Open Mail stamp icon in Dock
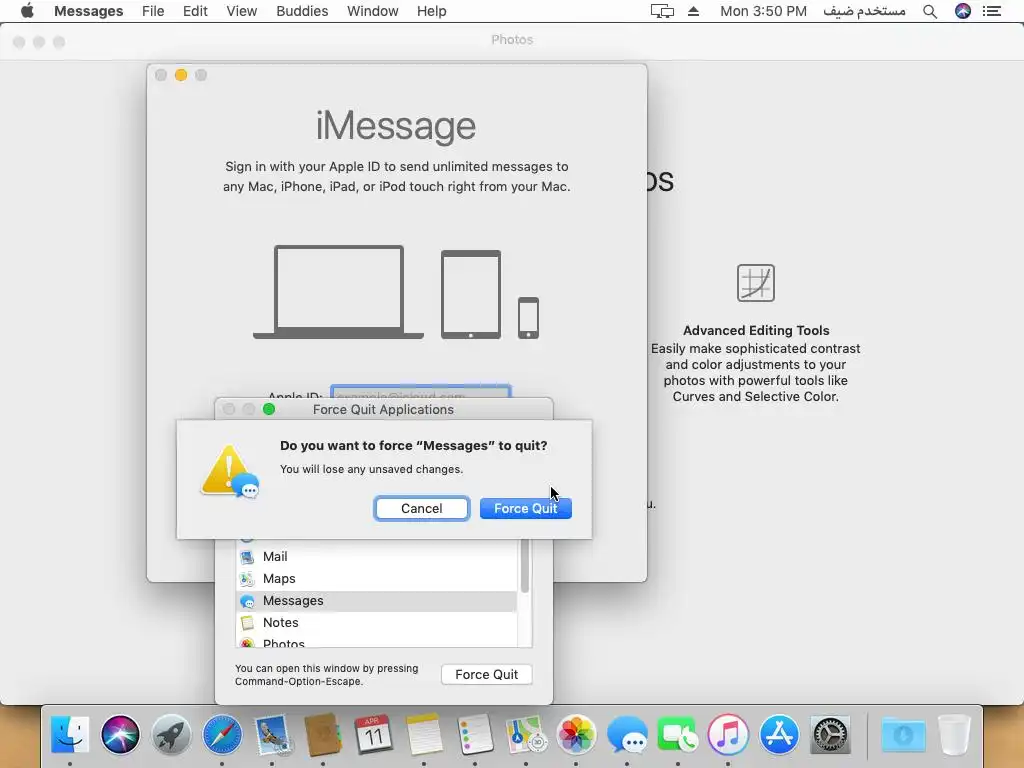This screenshot has width=1024, height=768. coord(272,734)
